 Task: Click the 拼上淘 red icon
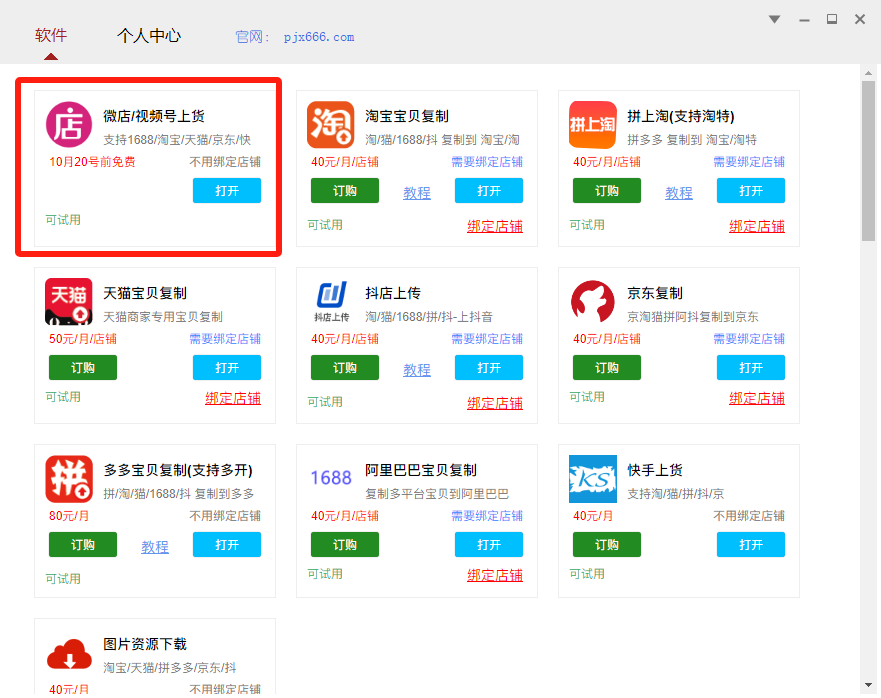593,124
